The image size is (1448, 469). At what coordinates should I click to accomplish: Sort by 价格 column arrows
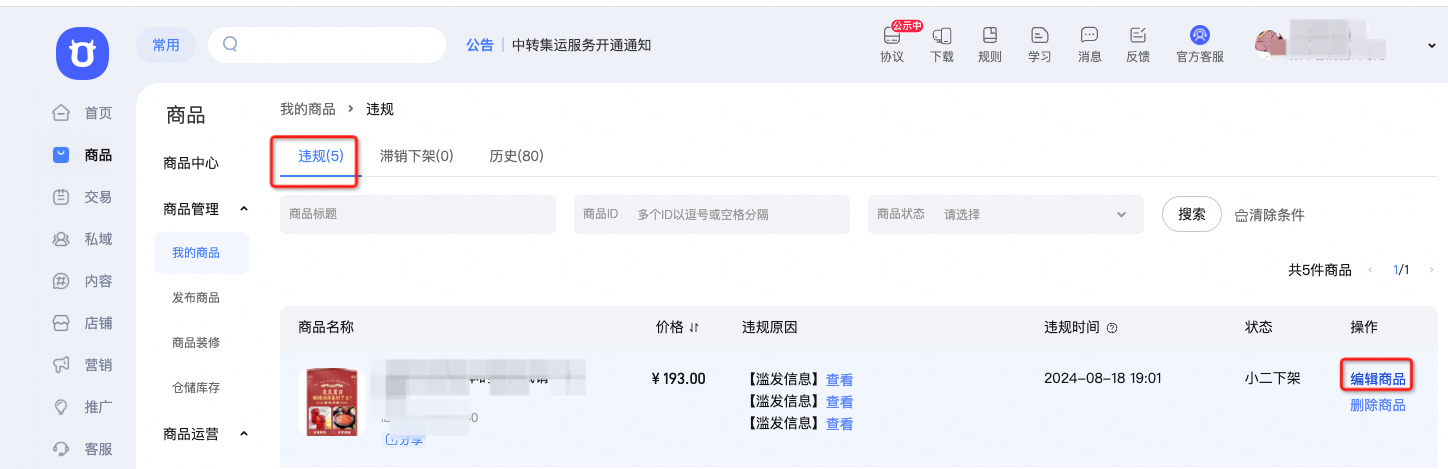click(694, 327)
